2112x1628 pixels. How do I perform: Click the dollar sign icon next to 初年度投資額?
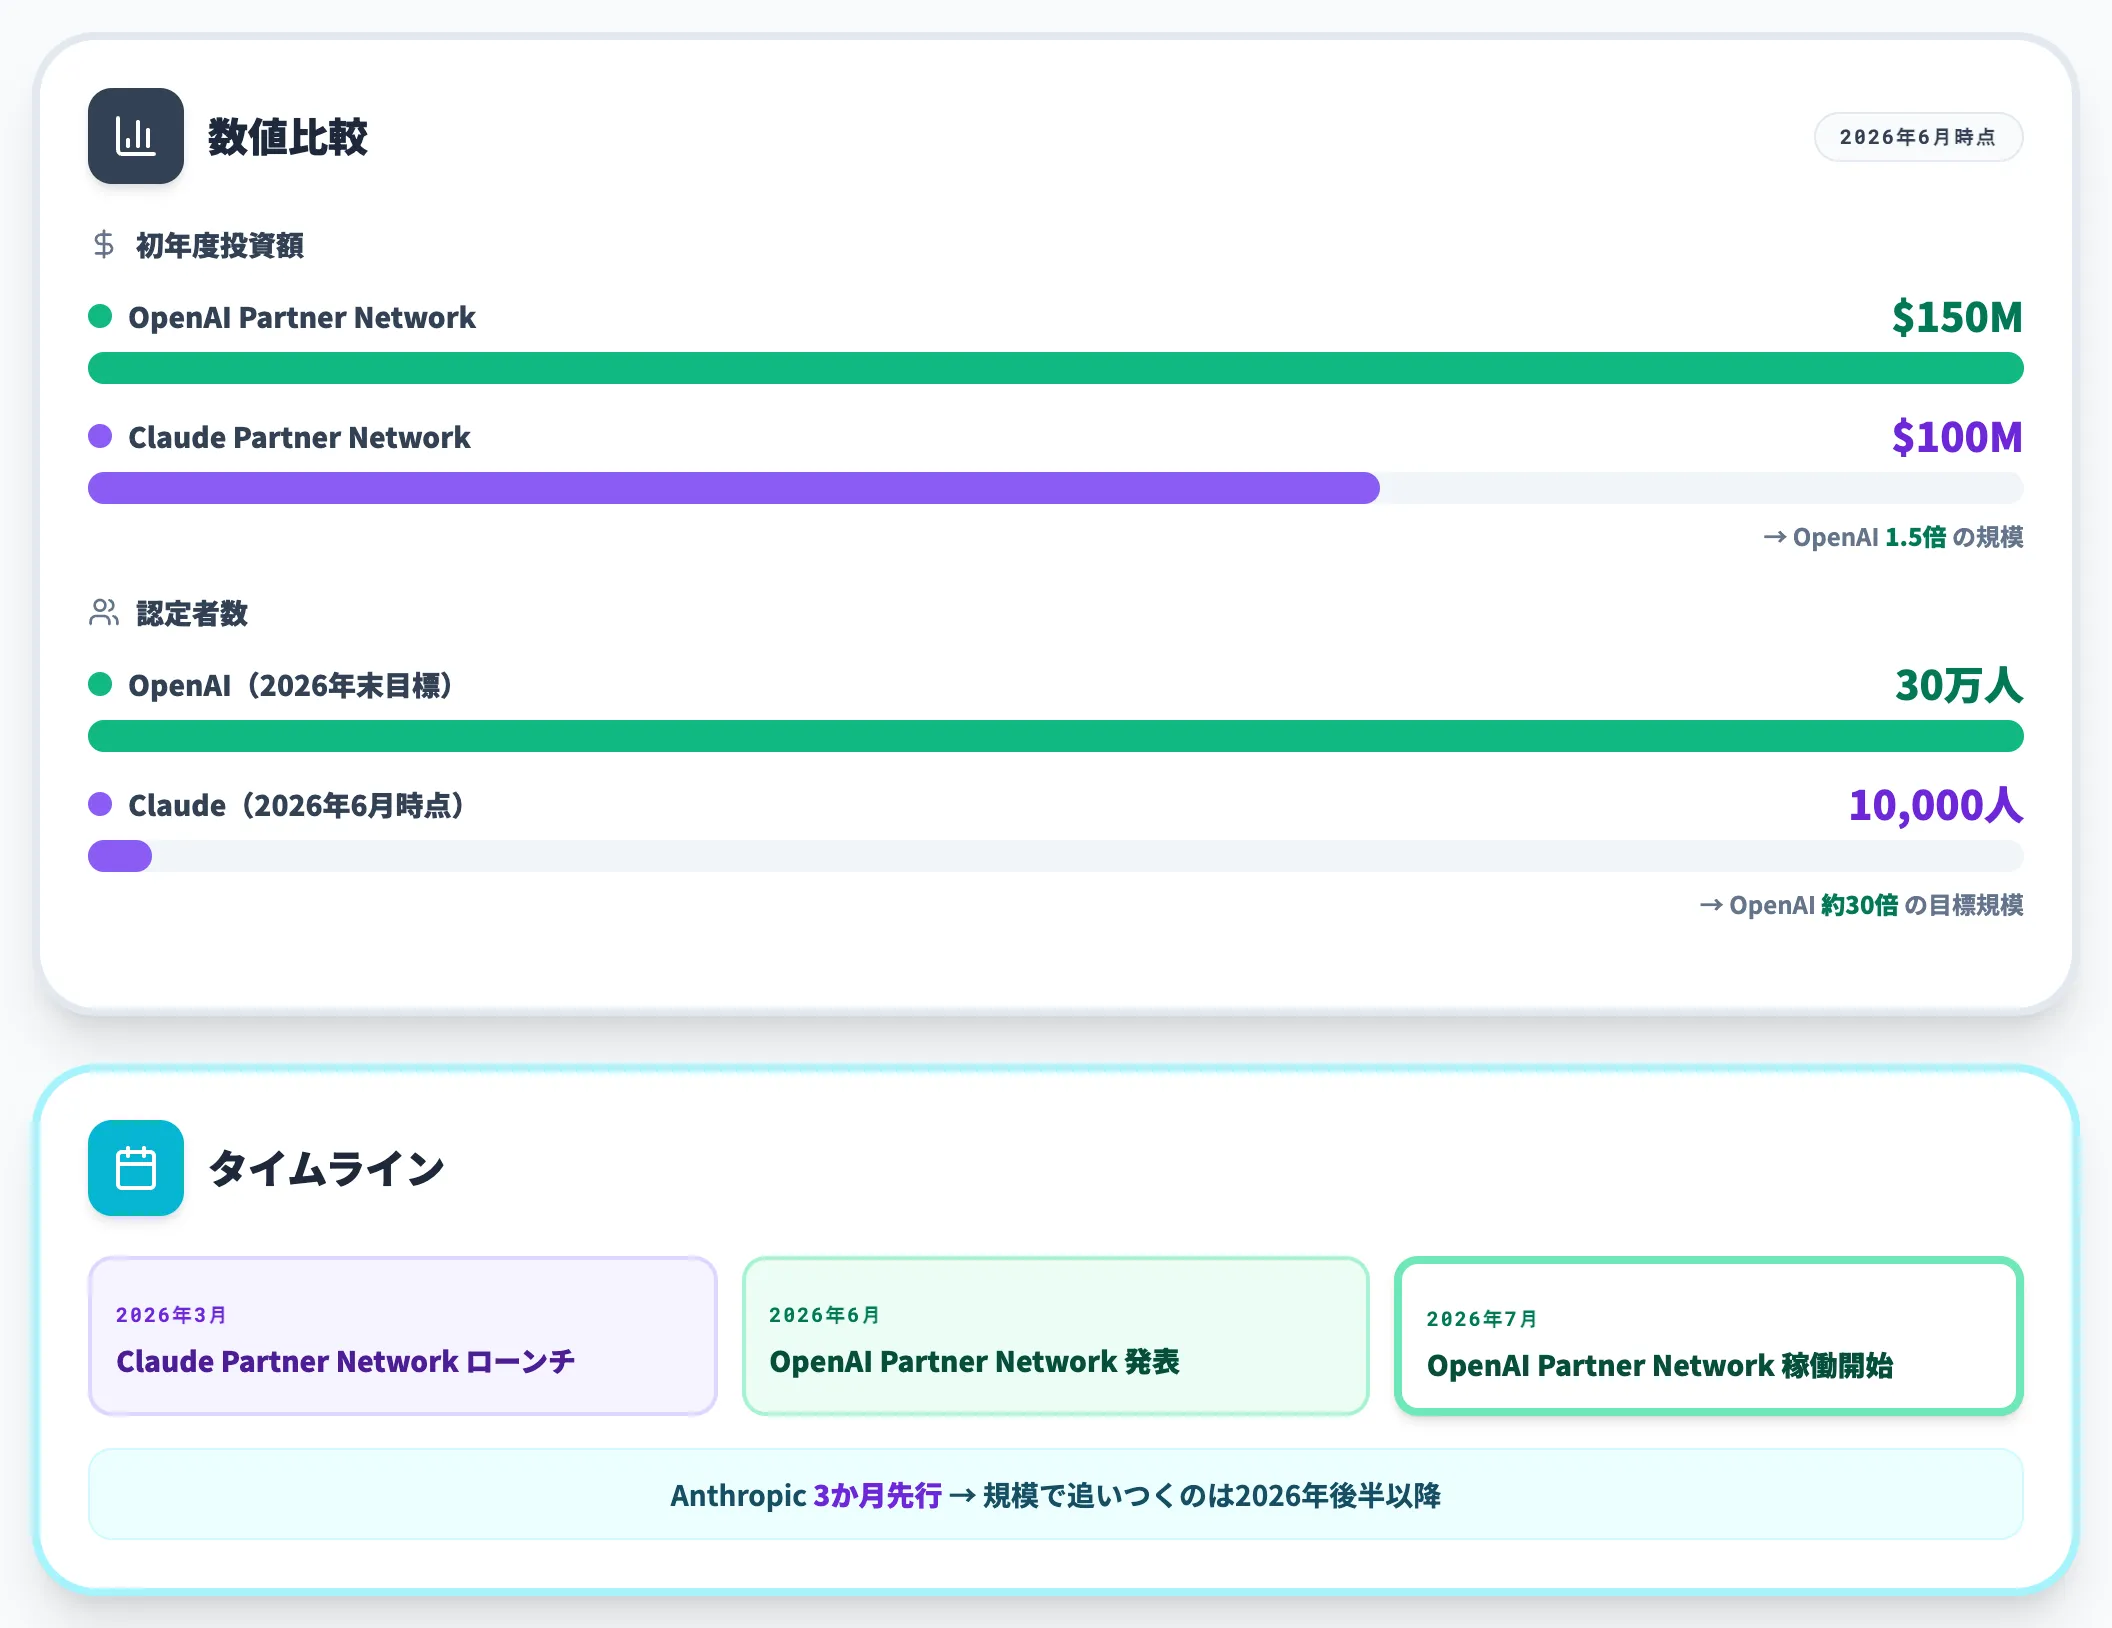click(104, 245)
